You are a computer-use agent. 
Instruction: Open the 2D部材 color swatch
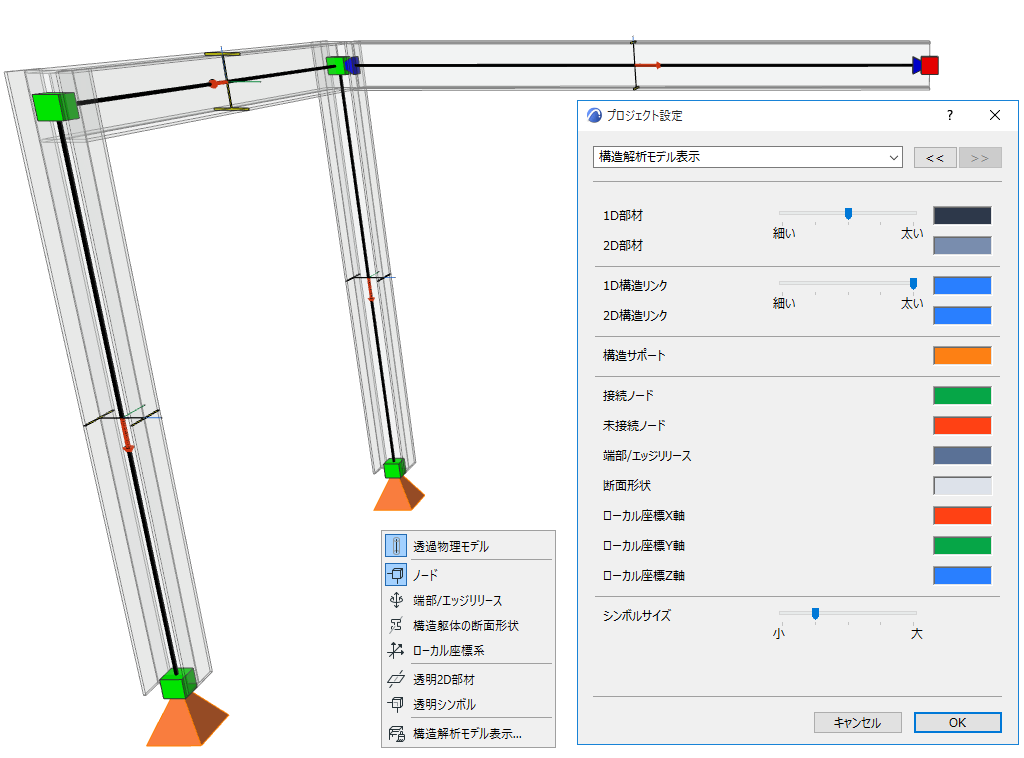pos(962,245)
